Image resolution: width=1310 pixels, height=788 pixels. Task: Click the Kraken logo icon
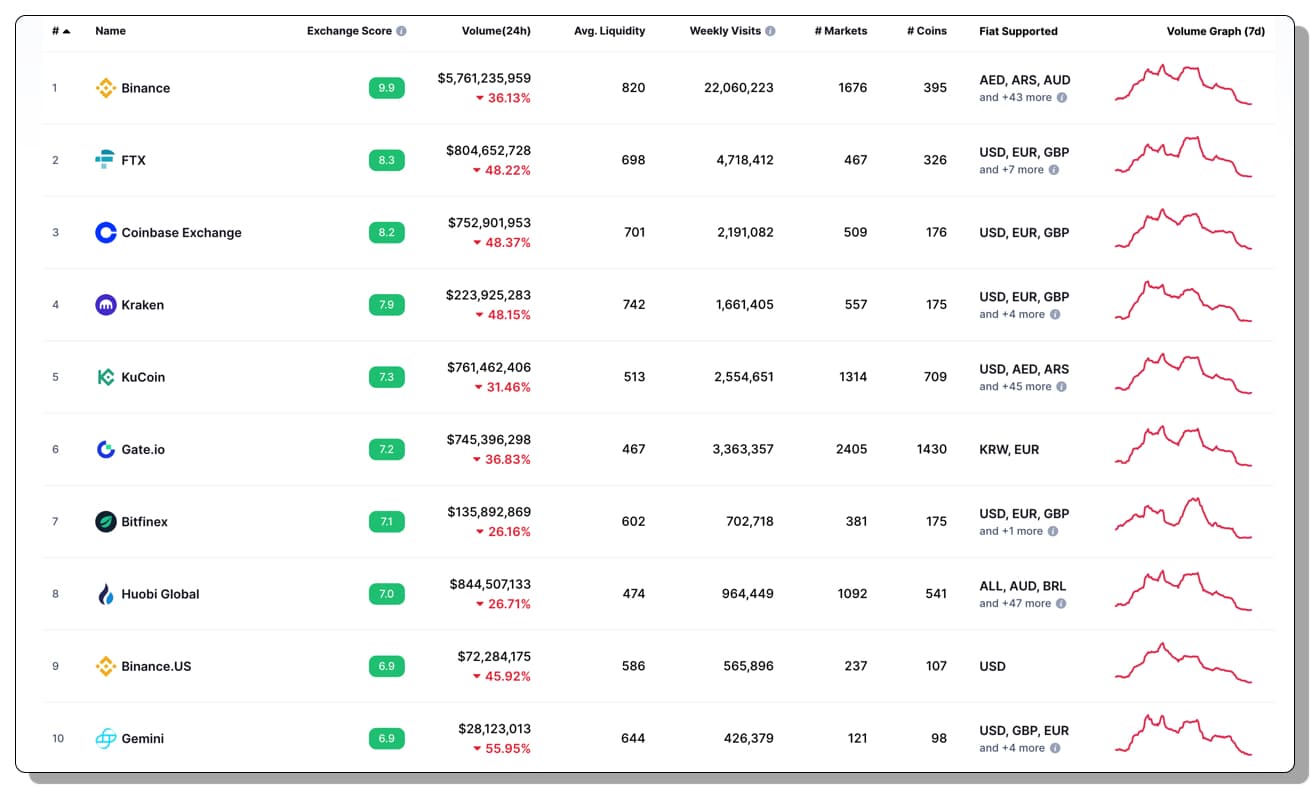[105, 305]
